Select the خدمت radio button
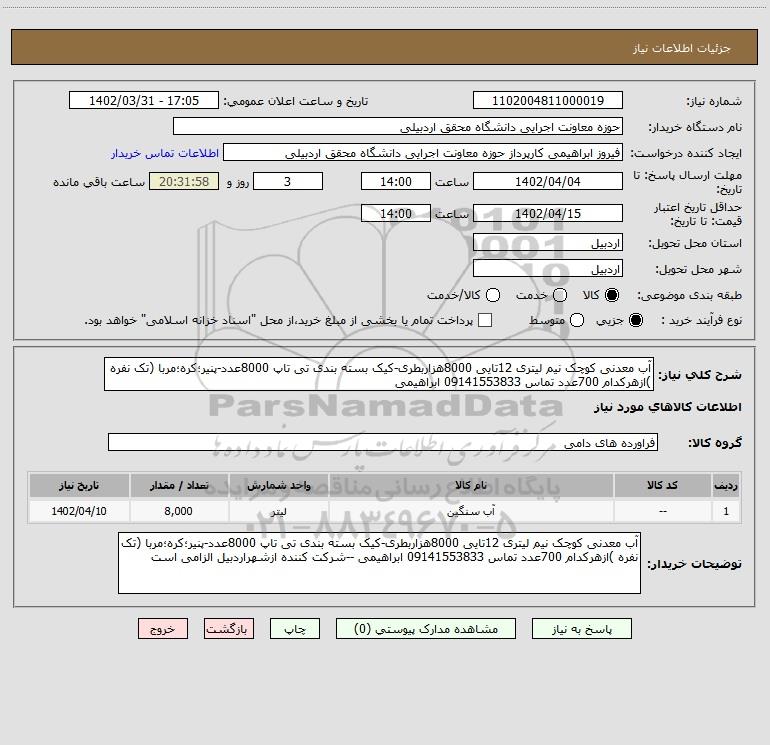770x745 pixels. (560, 295)
